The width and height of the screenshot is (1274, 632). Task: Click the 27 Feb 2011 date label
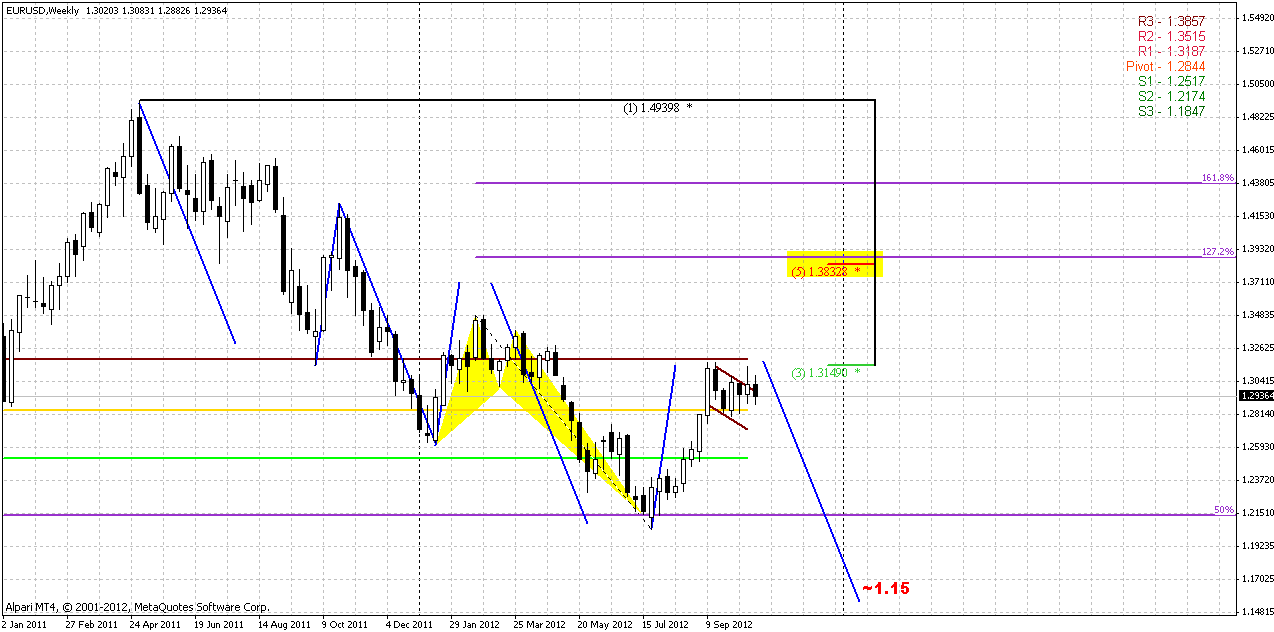tap(92, 625)
